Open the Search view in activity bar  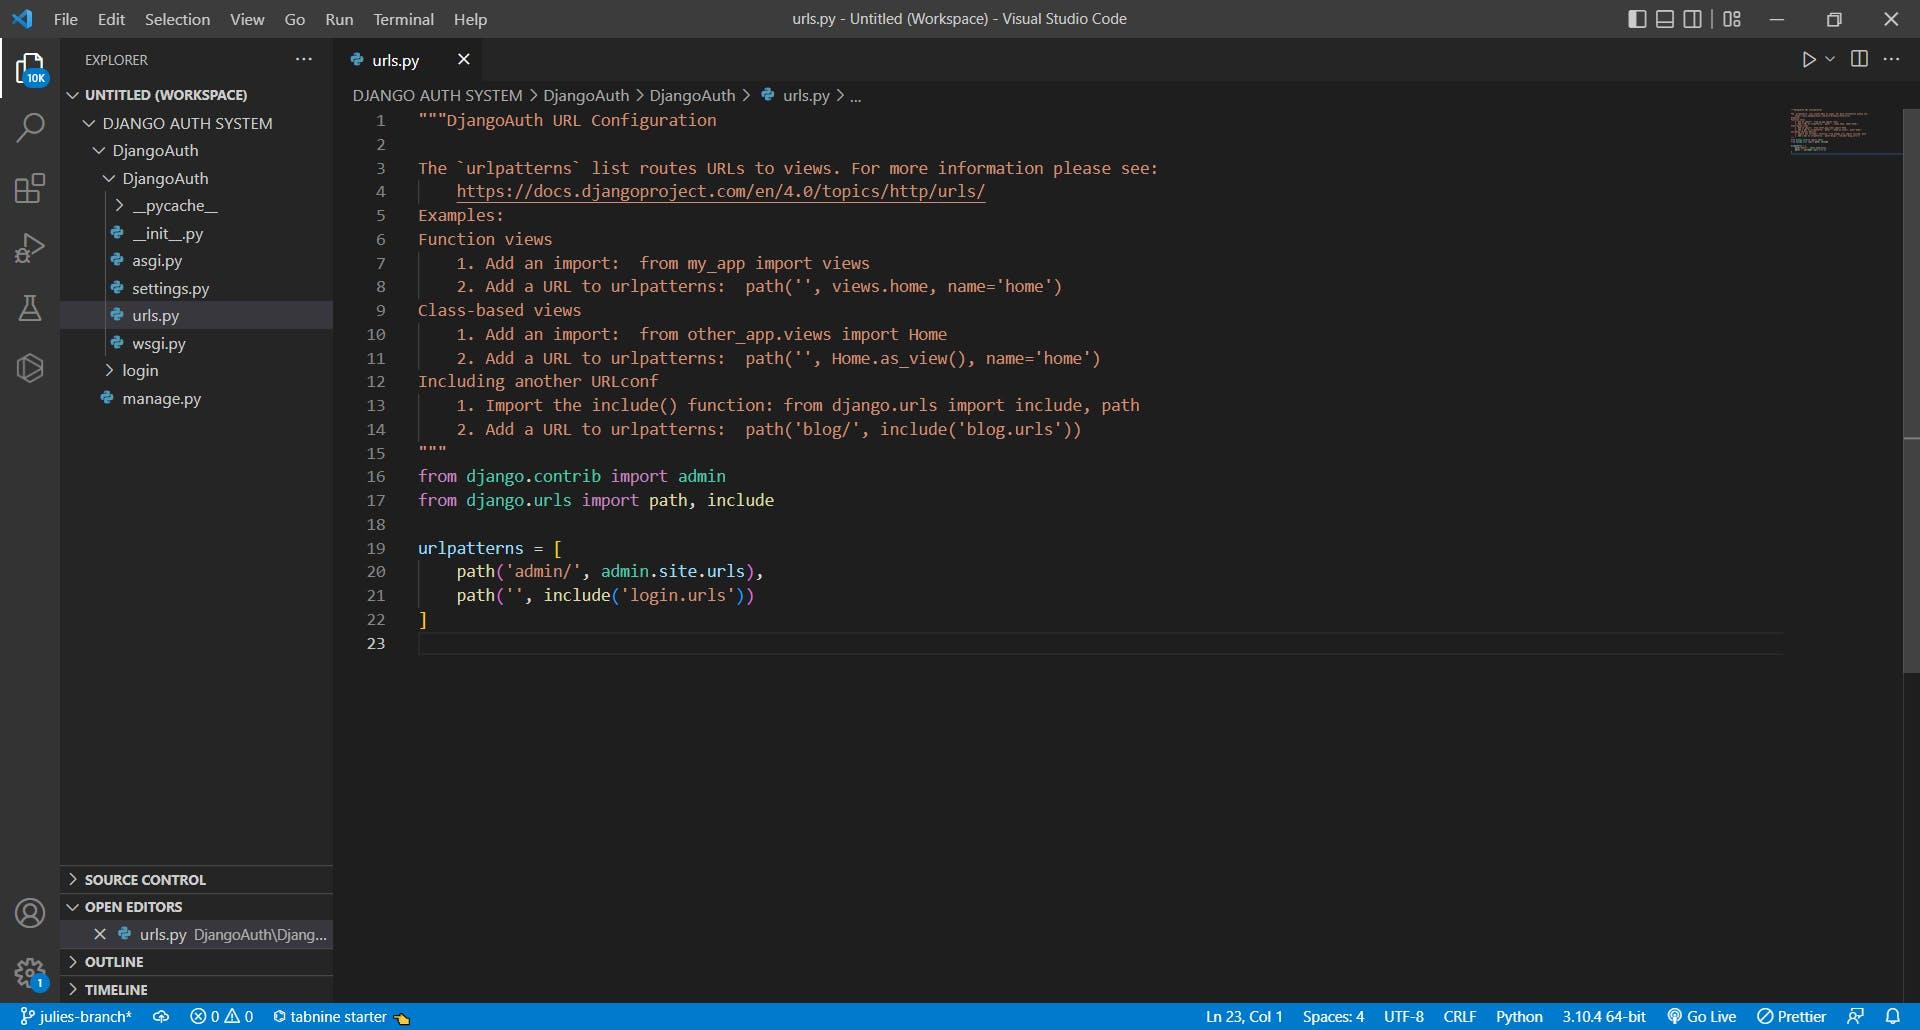pyautogui.click(x=30, y=128)
